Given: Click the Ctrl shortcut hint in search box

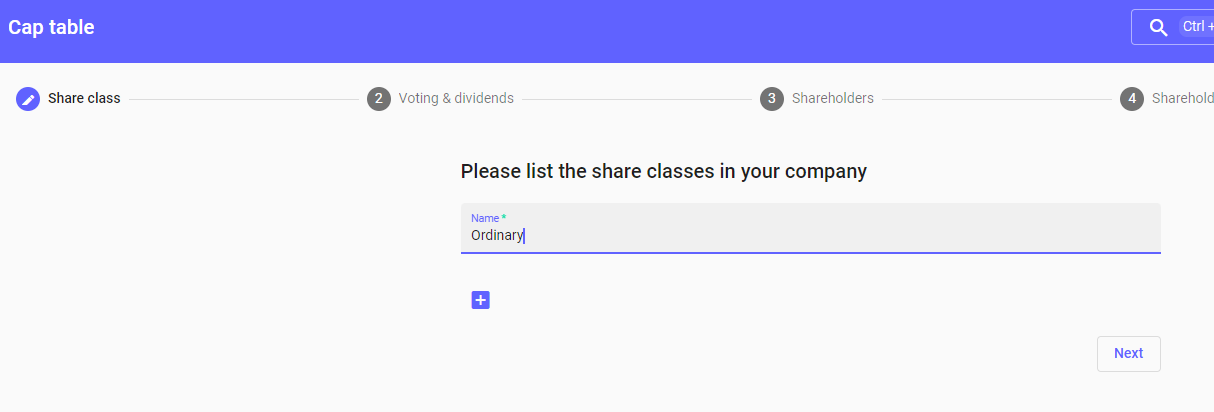Looking at the screenshot, I should [x=1196, y=28].
